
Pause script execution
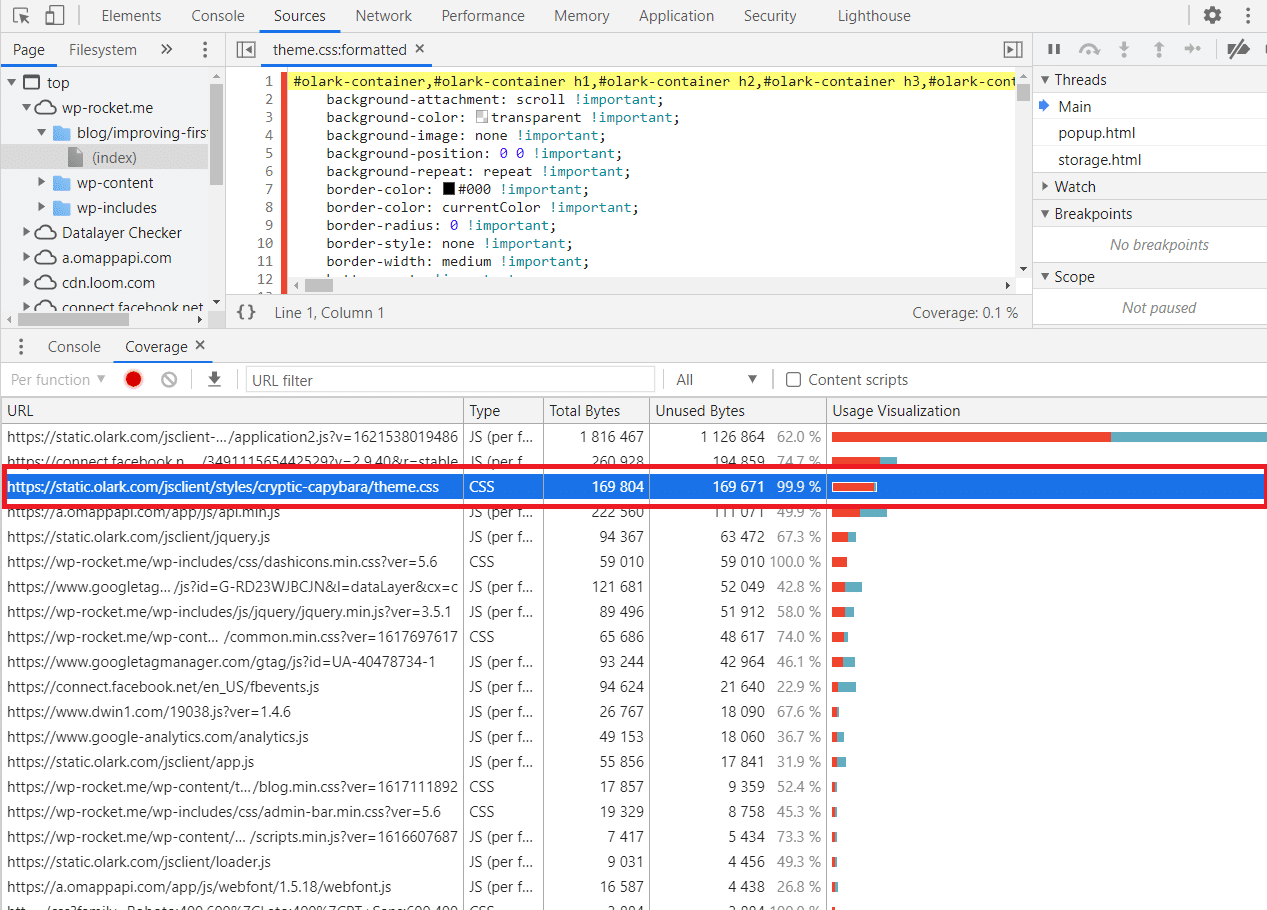click(1054, 49)
